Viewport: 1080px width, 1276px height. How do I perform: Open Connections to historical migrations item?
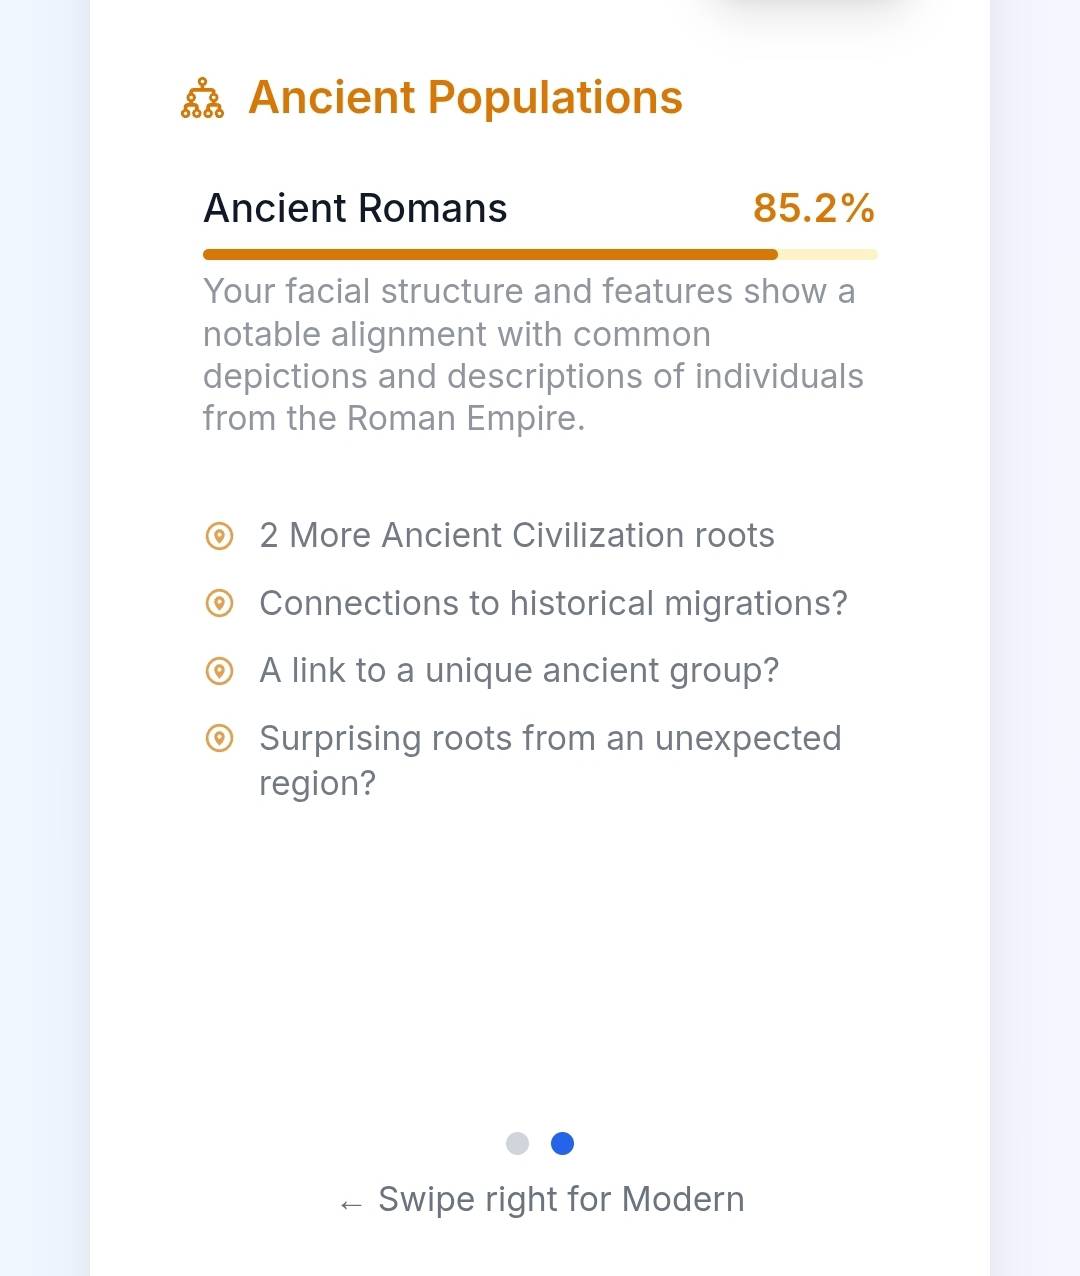tap(553, 603)
